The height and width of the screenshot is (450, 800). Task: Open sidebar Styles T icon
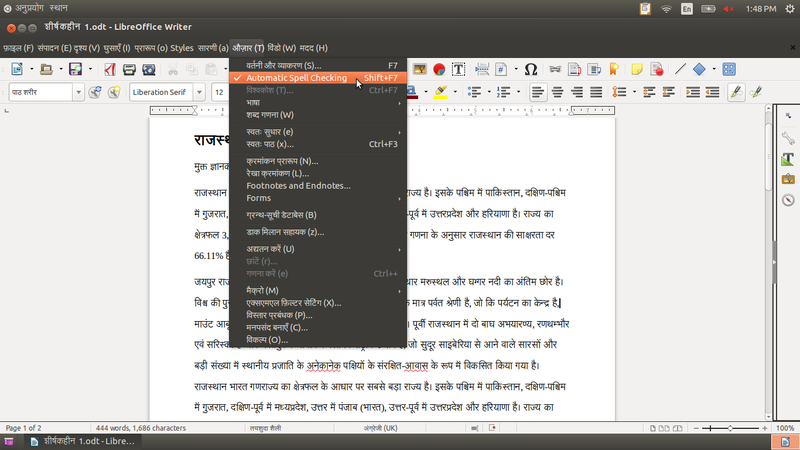[x=788, y=159]
